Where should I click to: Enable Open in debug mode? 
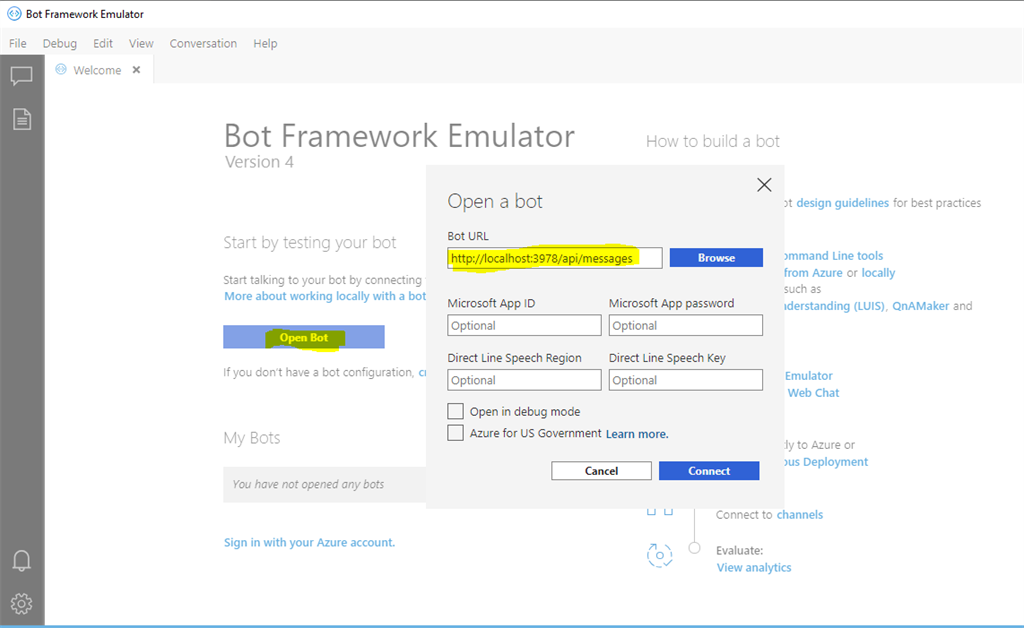tap(455, 411)
